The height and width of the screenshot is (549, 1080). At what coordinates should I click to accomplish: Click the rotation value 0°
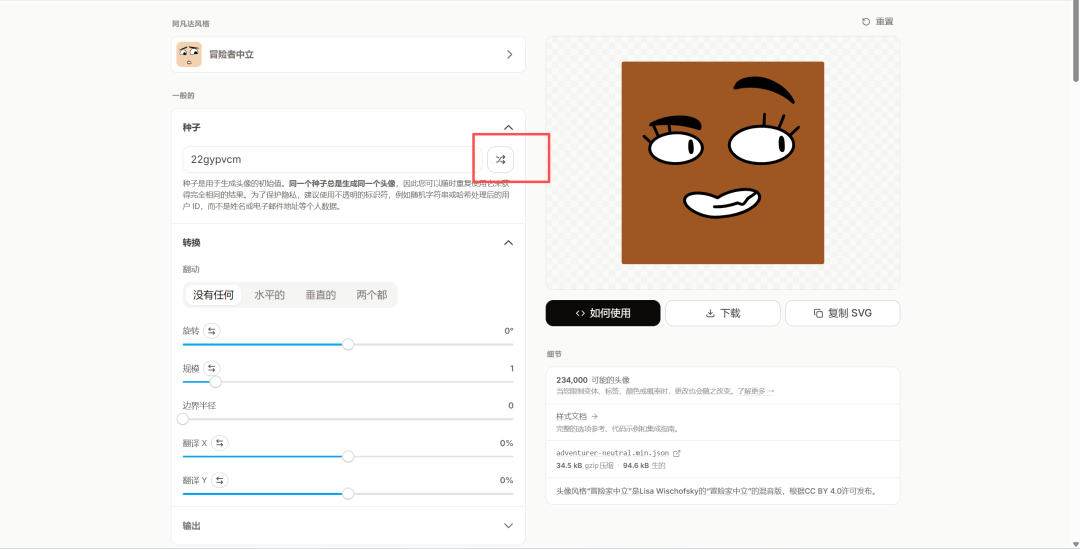click(x=509, y=331)
